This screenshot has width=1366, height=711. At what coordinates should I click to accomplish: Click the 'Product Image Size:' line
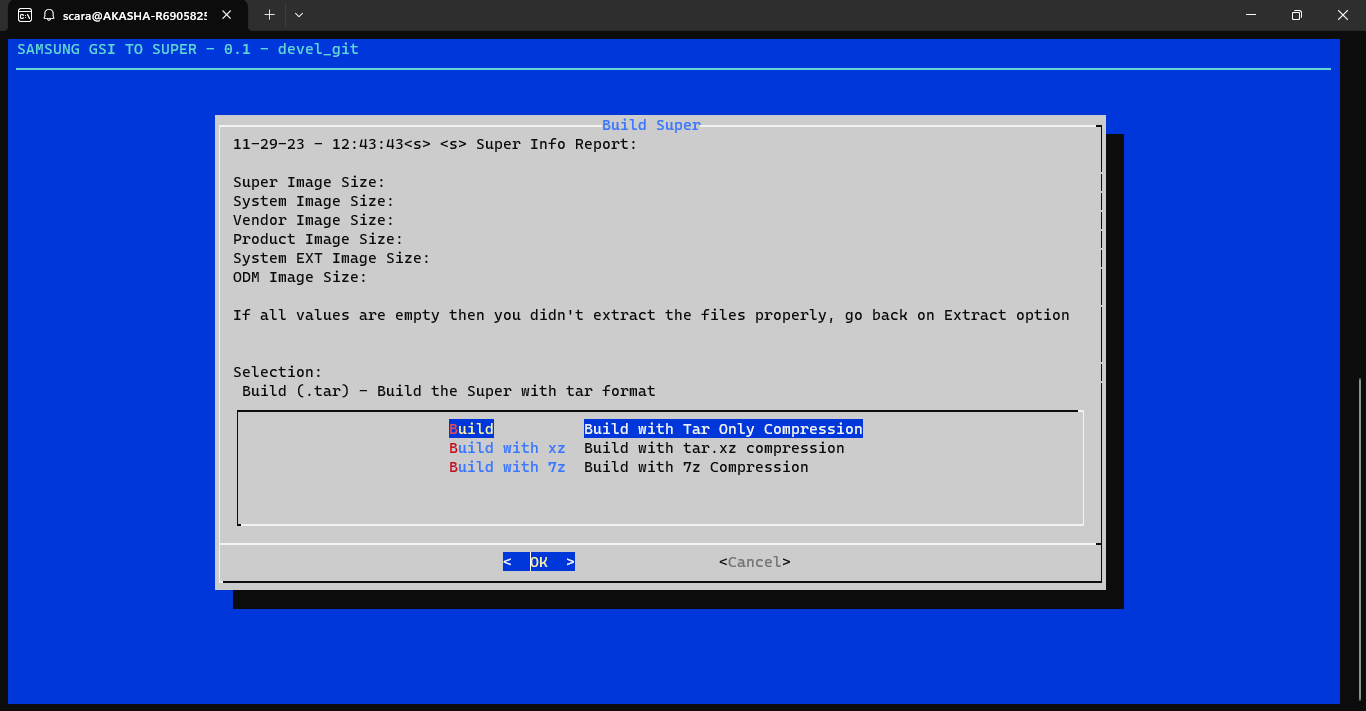tap(318, 239)
